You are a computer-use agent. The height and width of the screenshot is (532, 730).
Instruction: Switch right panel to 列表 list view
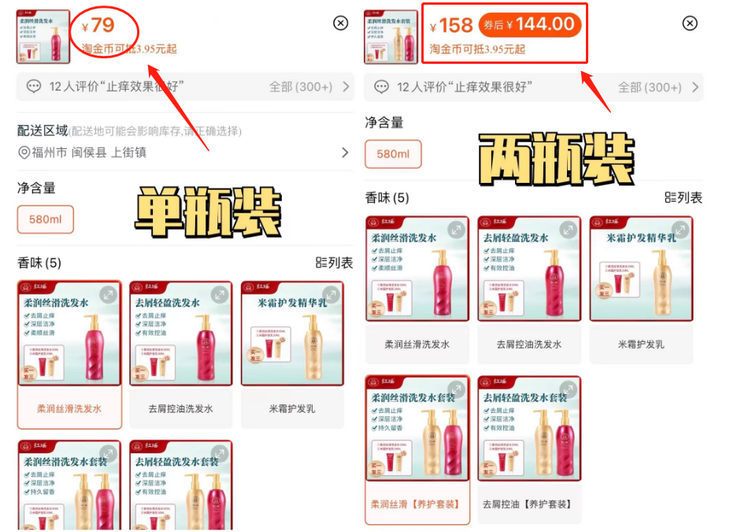click(683, 198)
